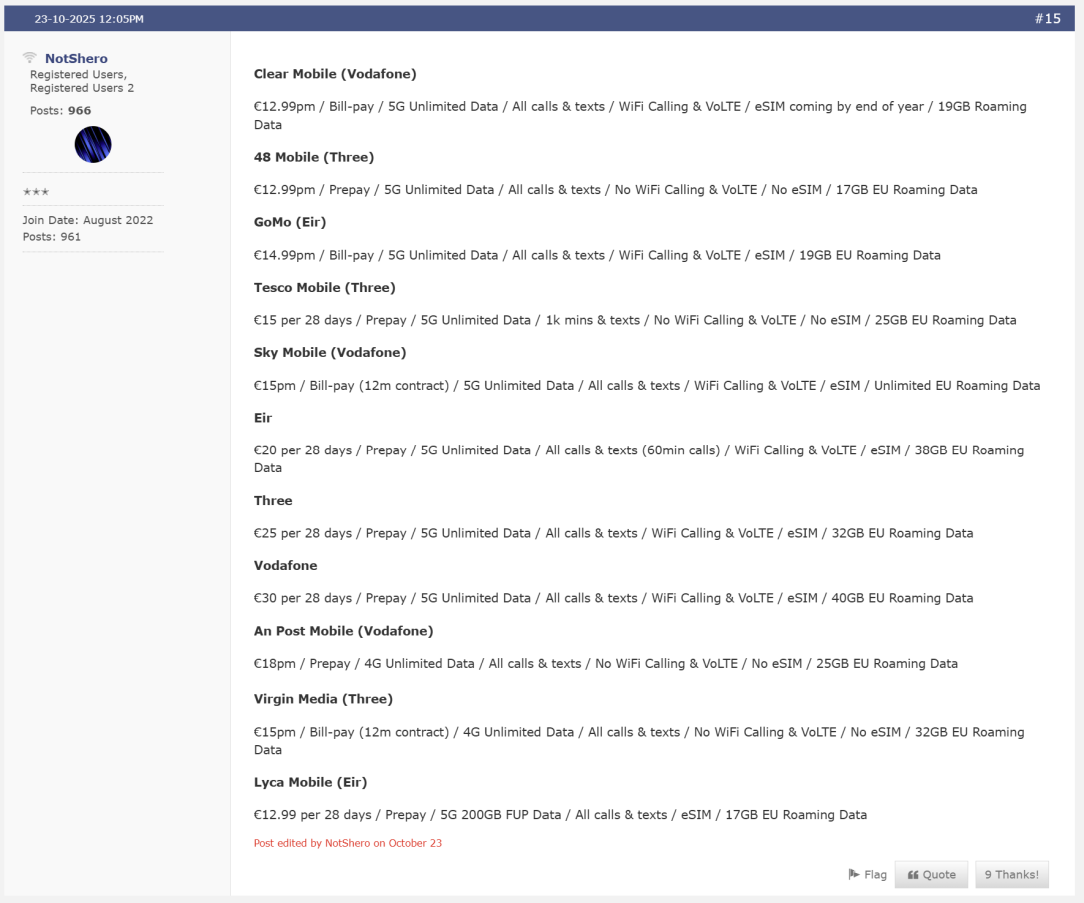Click the 'Virgin Media (Three)' heading
1084x903 pixels.
(x=323, y=699)
